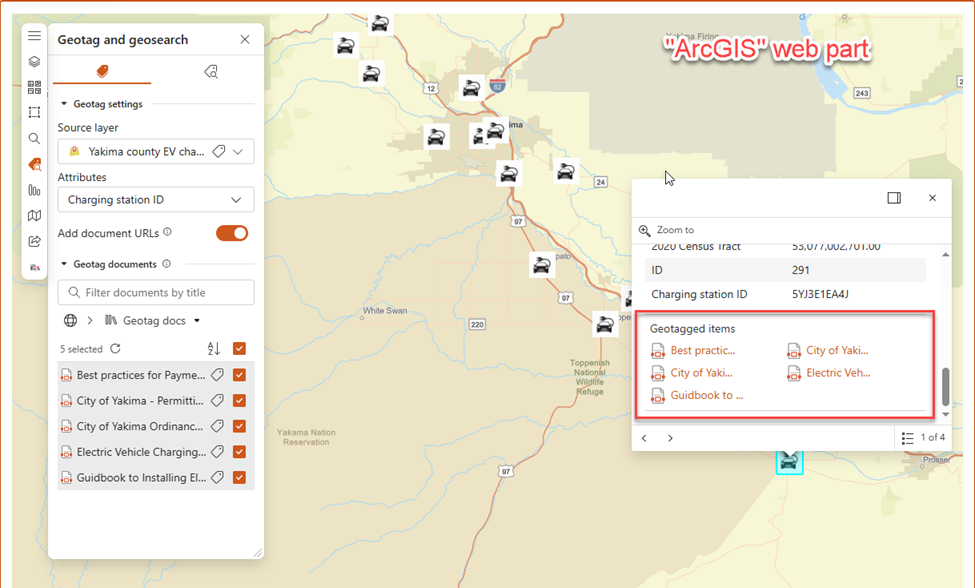Open the folded map icon in the sidebar
Image resolution: width=975 pixels, height=588 pixels.
[34, 216]
